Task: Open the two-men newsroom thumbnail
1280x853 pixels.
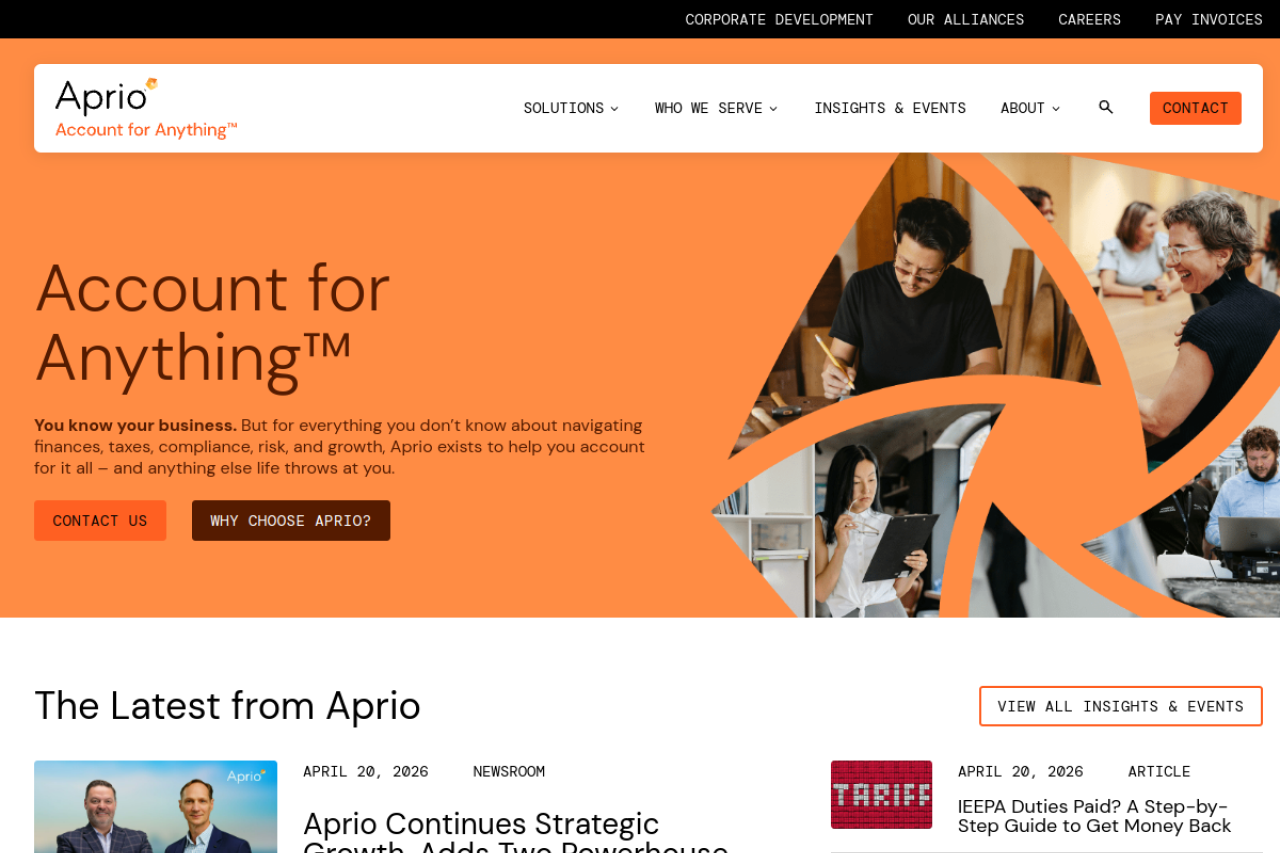Action: [156, 807]
